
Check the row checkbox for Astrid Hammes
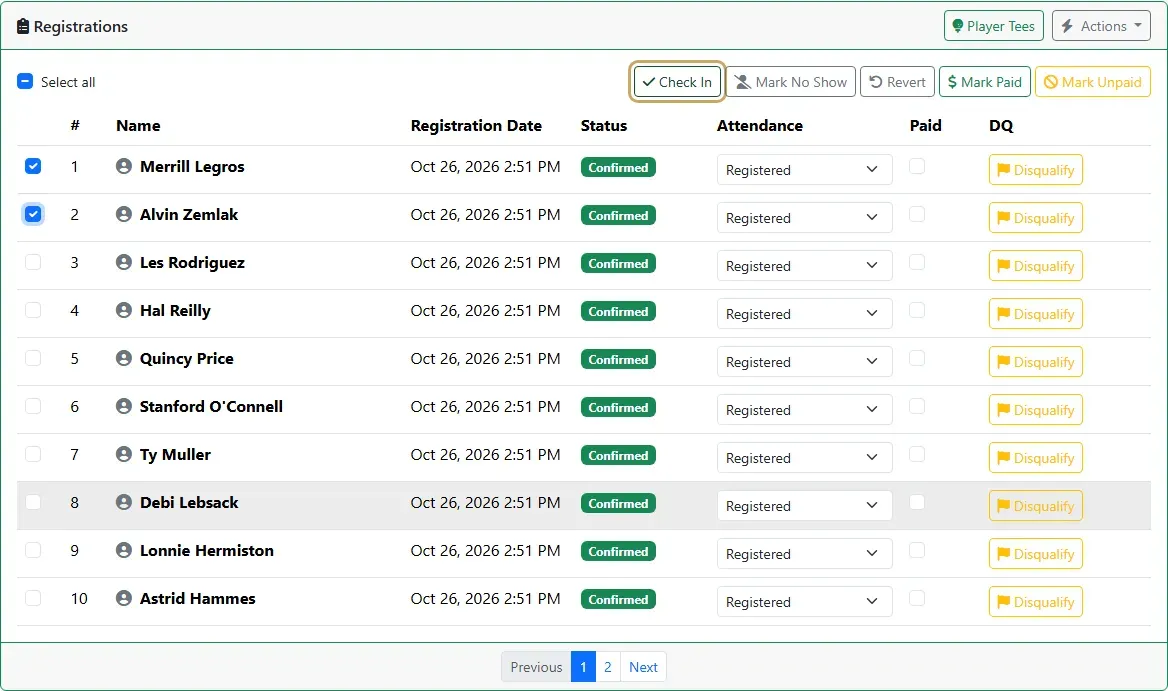33,598
